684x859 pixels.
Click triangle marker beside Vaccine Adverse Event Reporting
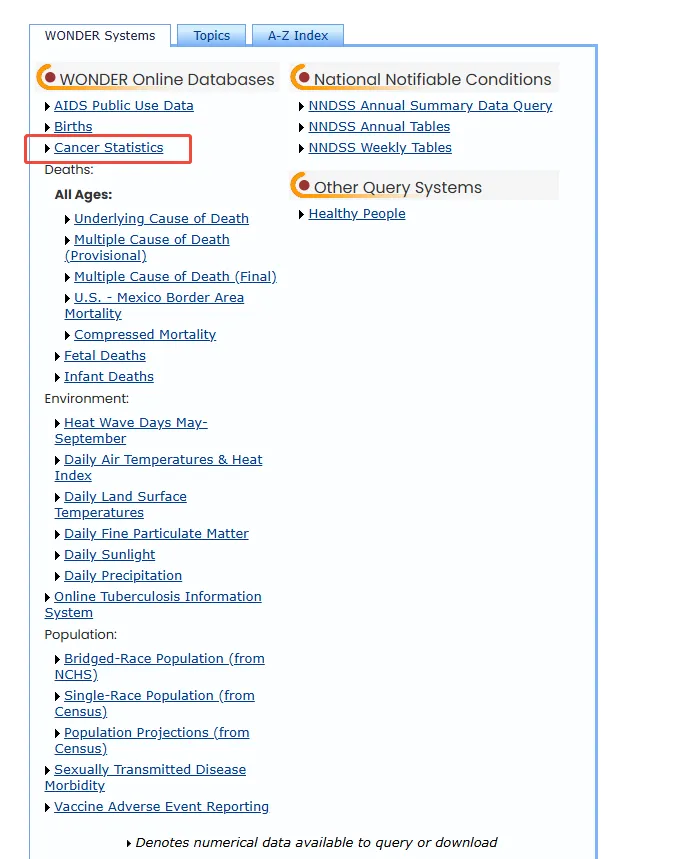click(x=48, y=808)
